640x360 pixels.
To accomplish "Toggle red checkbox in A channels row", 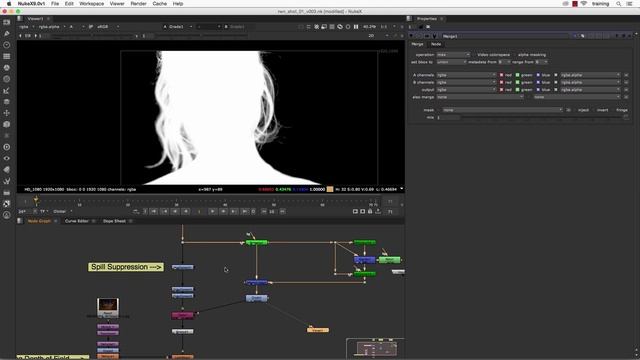I will click(502, 75).
